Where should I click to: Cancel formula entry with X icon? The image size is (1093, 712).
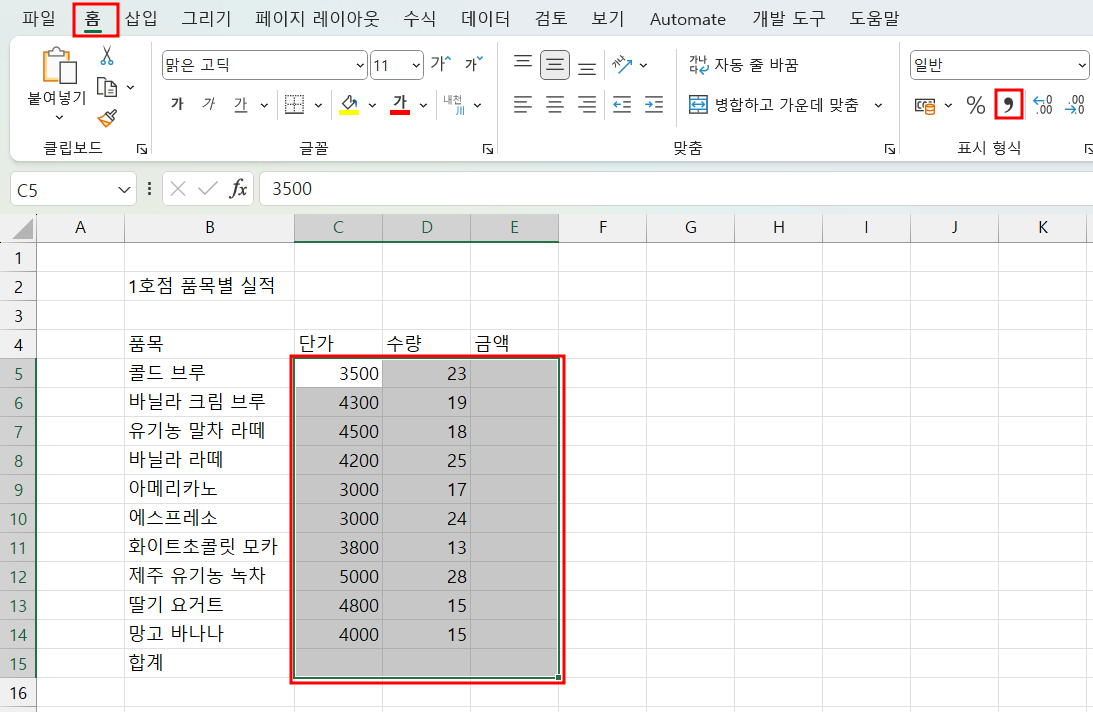pos(178,188)
